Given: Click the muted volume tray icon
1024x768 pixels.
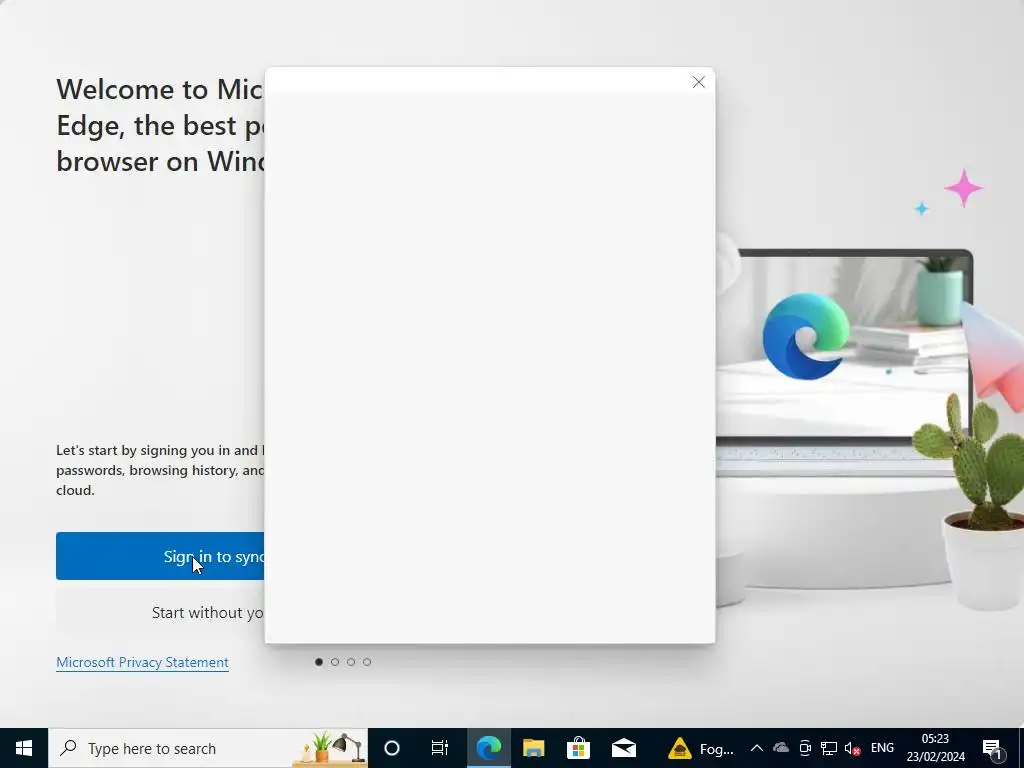Looking at the screenshot, I should click(x=852, y=748).
